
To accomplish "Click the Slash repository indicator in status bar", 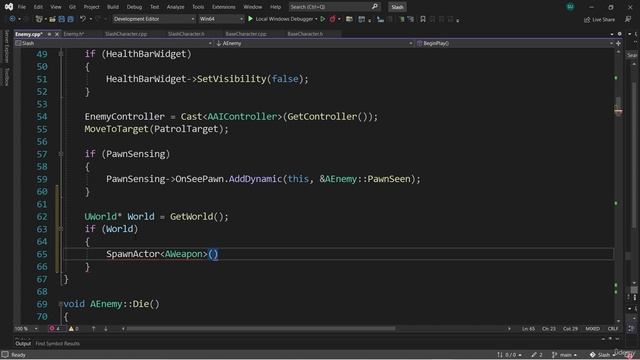I will (602, 355).
